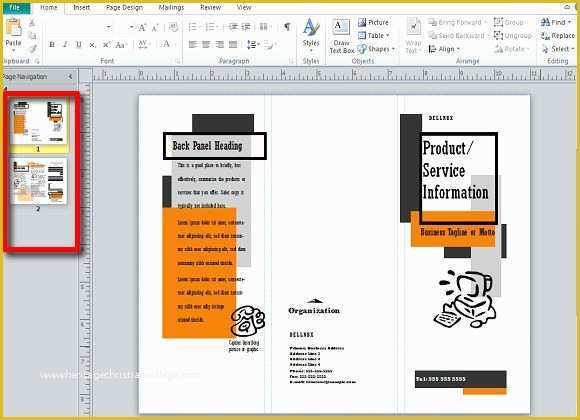Clear all text formatting
Viewport: 580px width, 420px height.
pos(173,27)
